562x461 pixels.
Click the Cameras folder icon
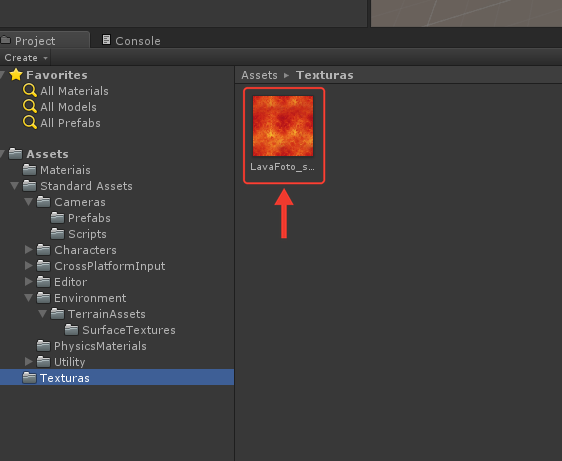[43, 202]
